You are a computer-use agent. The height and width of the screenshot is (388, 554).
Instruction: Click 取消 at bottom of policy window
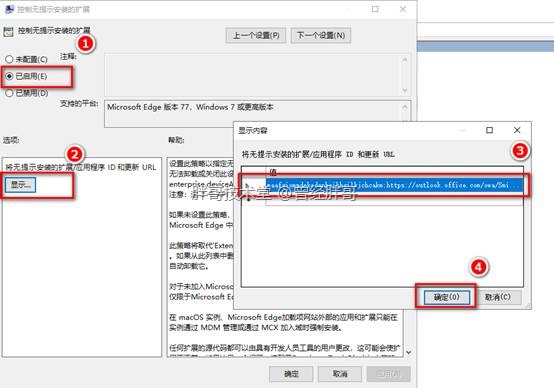tap(340, 374)
